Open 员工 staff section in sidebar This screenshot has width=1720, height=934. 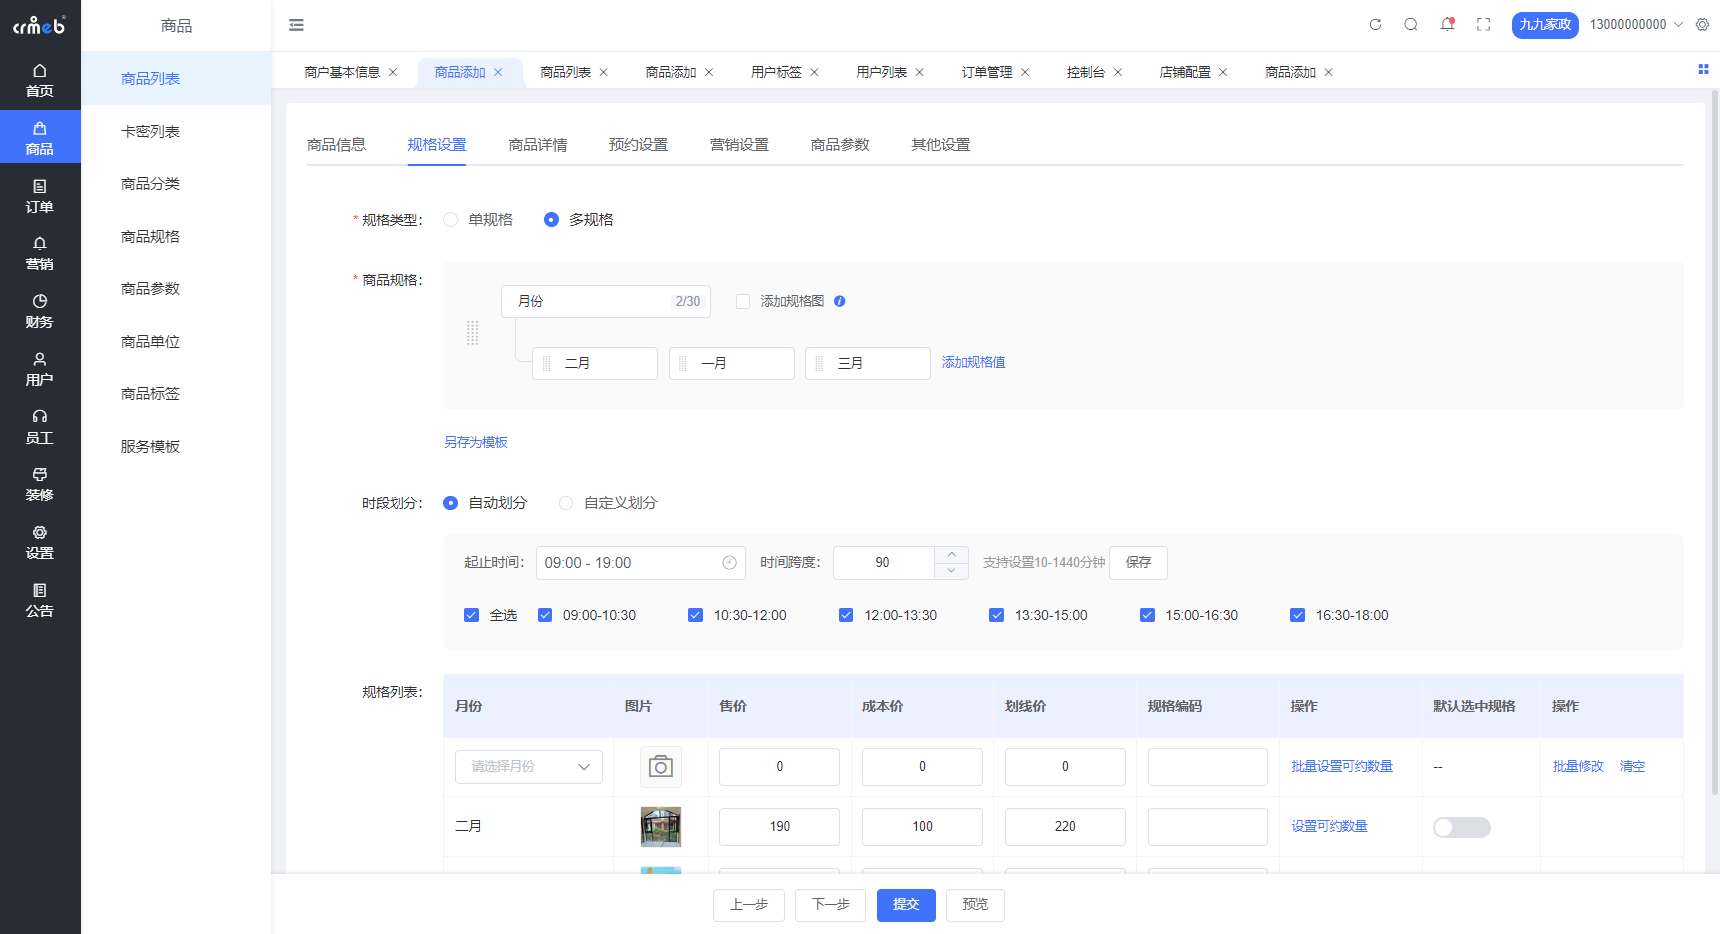40,427
